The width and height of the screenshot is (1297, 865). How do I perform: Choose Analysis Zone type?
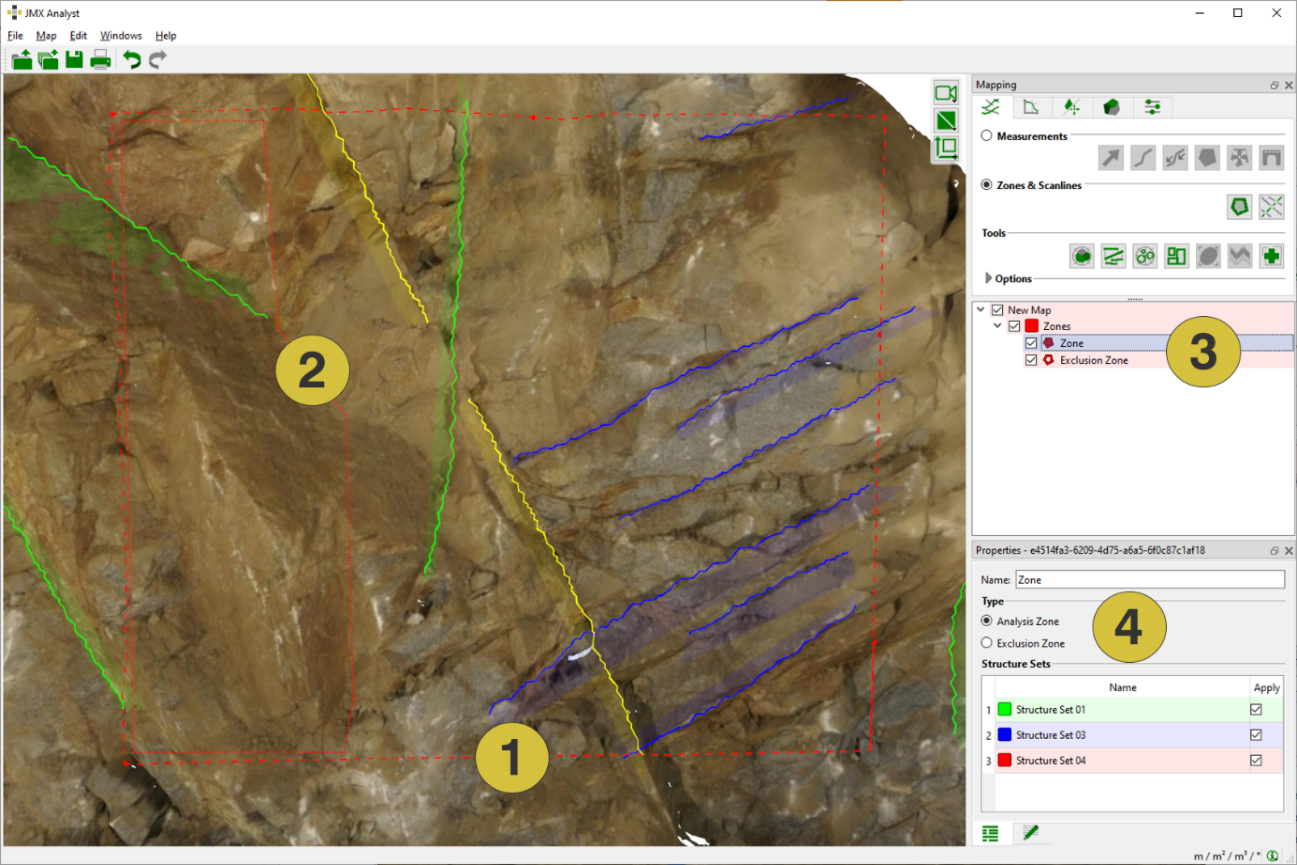point(987,621)
